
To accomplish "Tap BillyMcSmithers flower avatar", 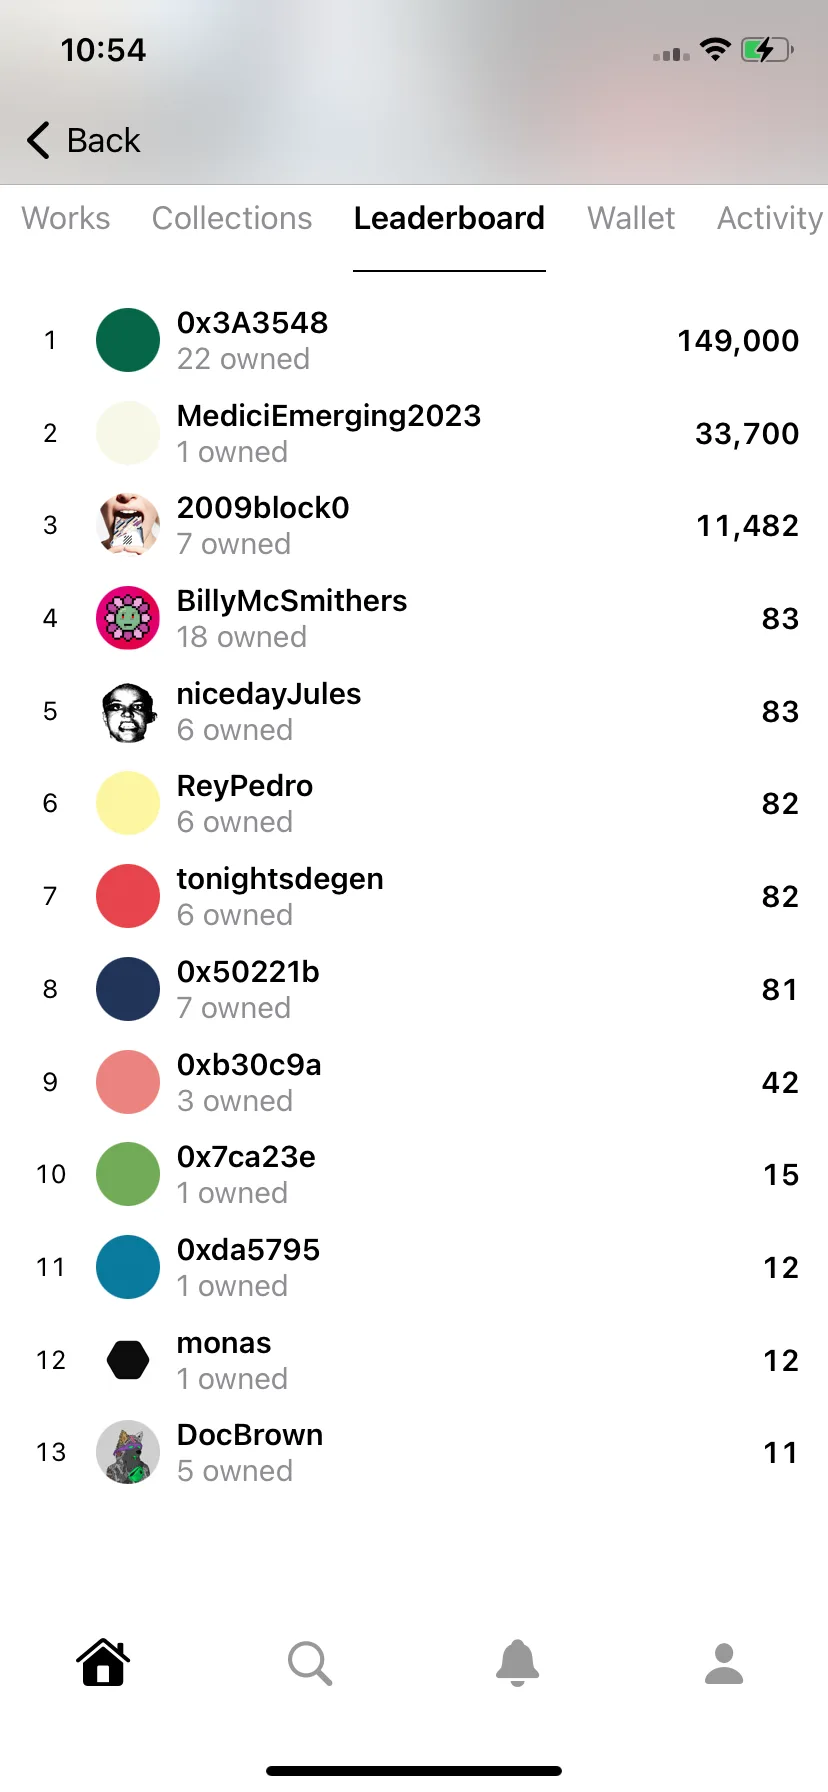I will [128, 618].
